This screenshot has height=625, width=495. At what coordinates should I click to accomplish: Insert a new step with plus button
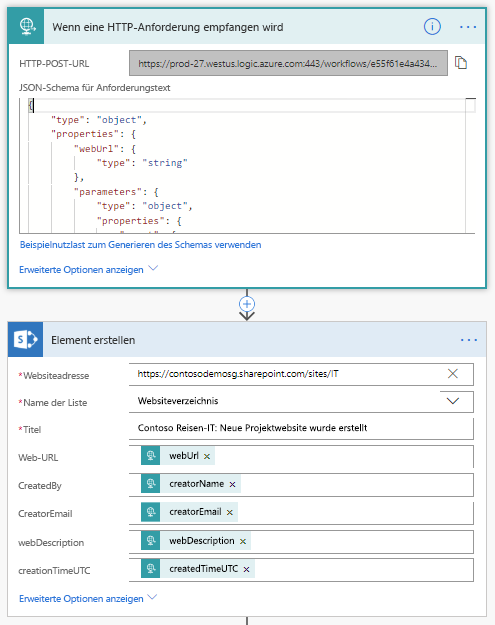[247, 304]
